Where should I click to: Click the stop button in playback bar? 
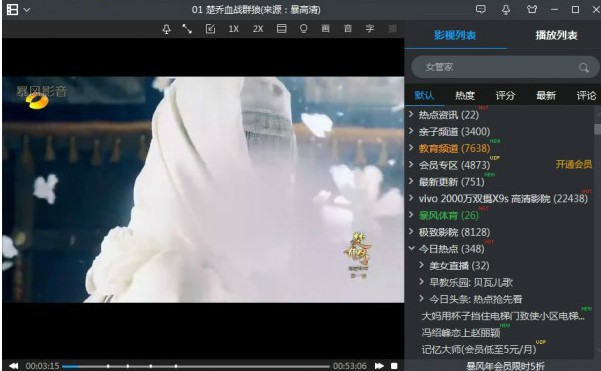[x=394, y=366]
